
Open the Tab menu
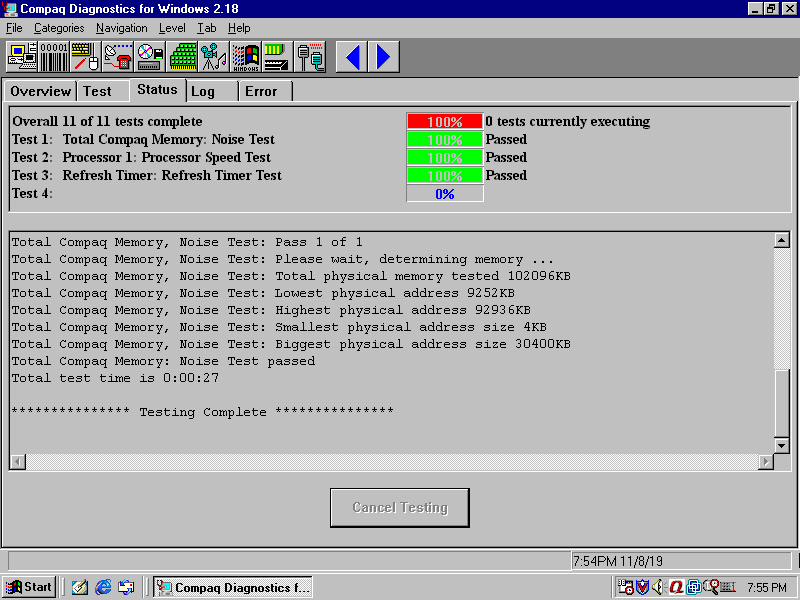207,28
